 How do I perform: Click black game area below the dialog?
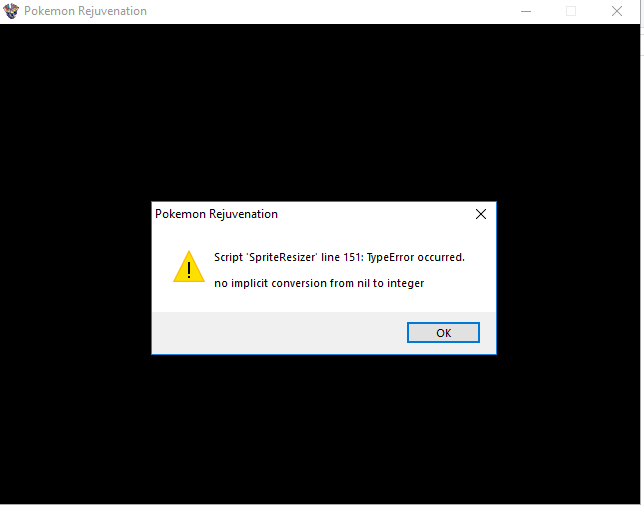coord(320,429)
